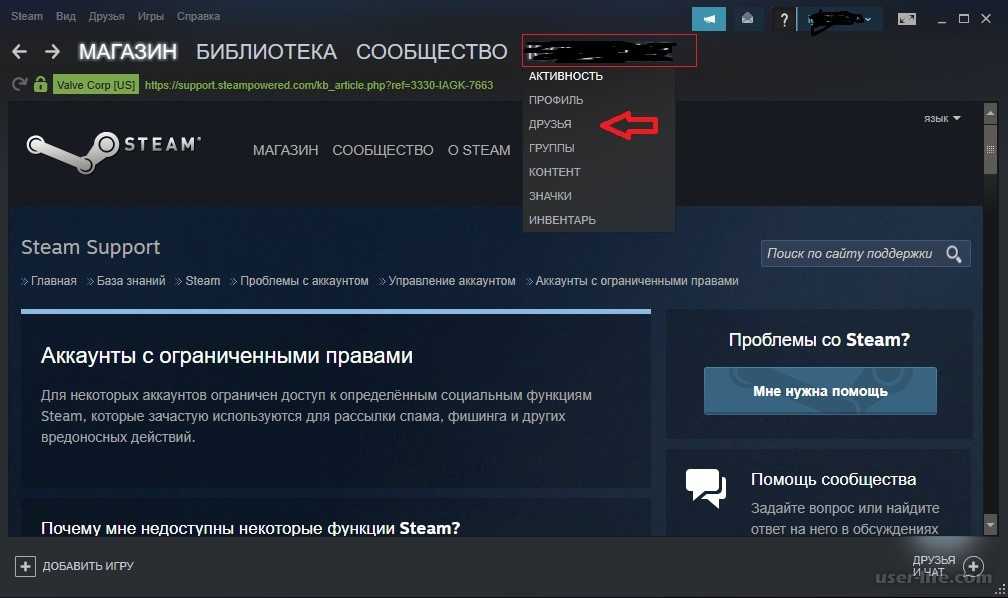Select 'ГРУППЫ' in the dropdown menu

coord(552,148)
